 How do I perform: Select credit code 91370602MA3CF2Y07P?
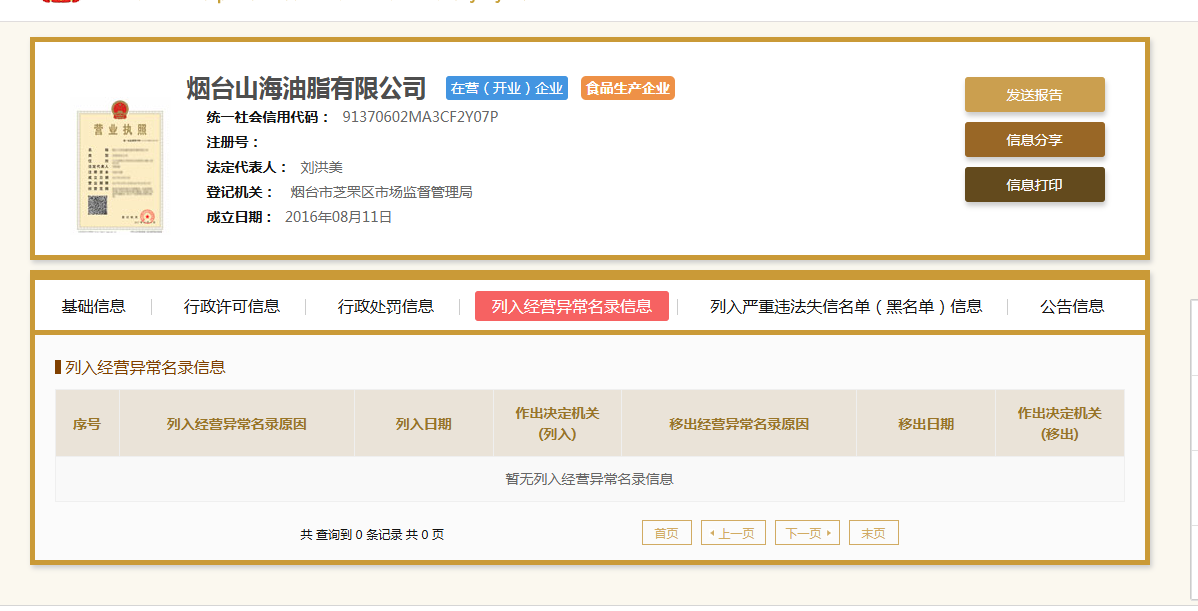pos(420,117)
